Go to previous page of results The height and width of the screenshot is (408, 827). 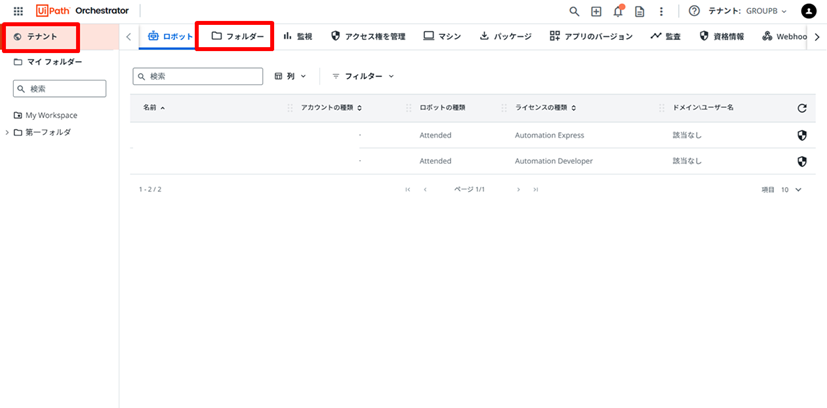[x=425, y=189]
